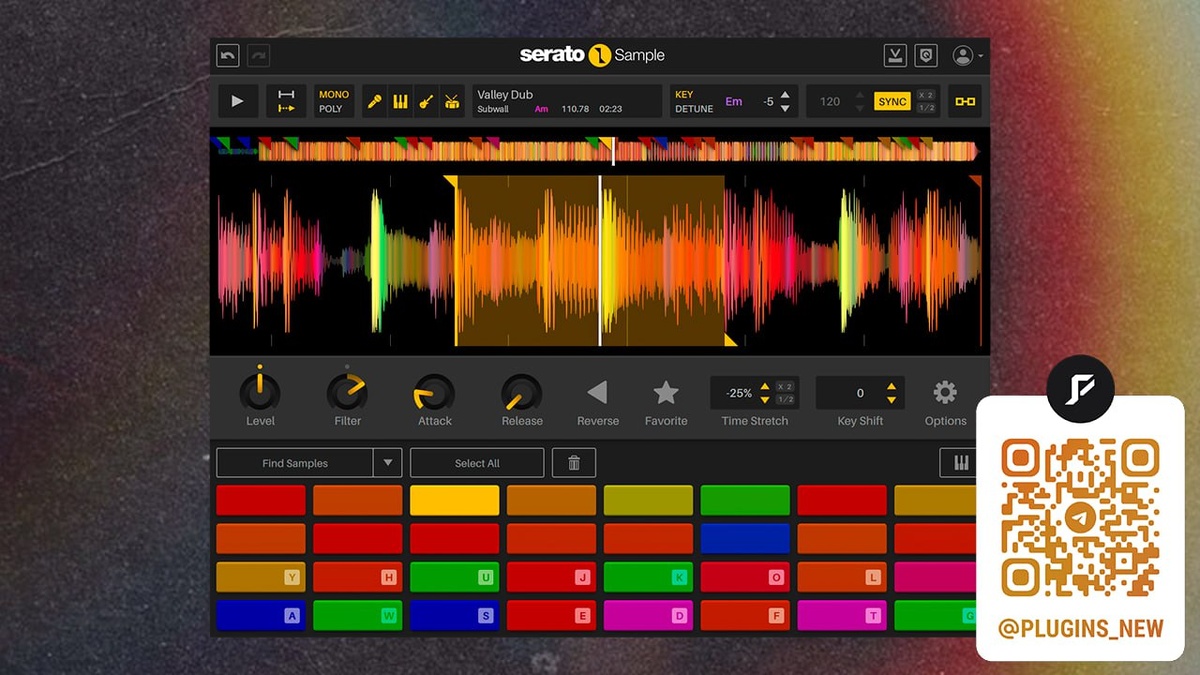
Task: Toggle the pad trigger mode icon beside play
Action: tap(286, 101)
